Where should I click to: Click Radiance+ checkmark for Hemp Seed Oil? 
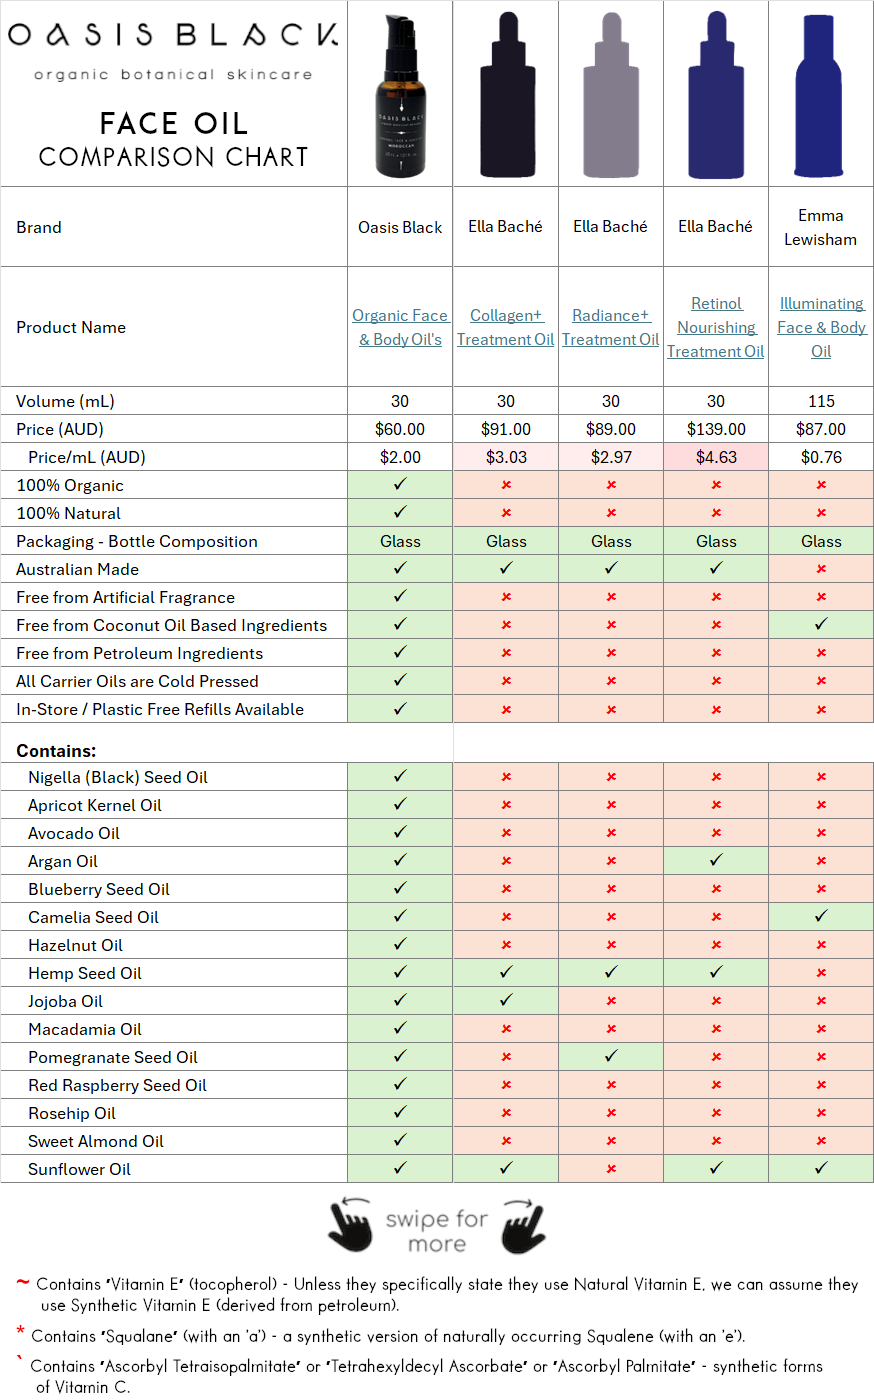pos(611,972)
